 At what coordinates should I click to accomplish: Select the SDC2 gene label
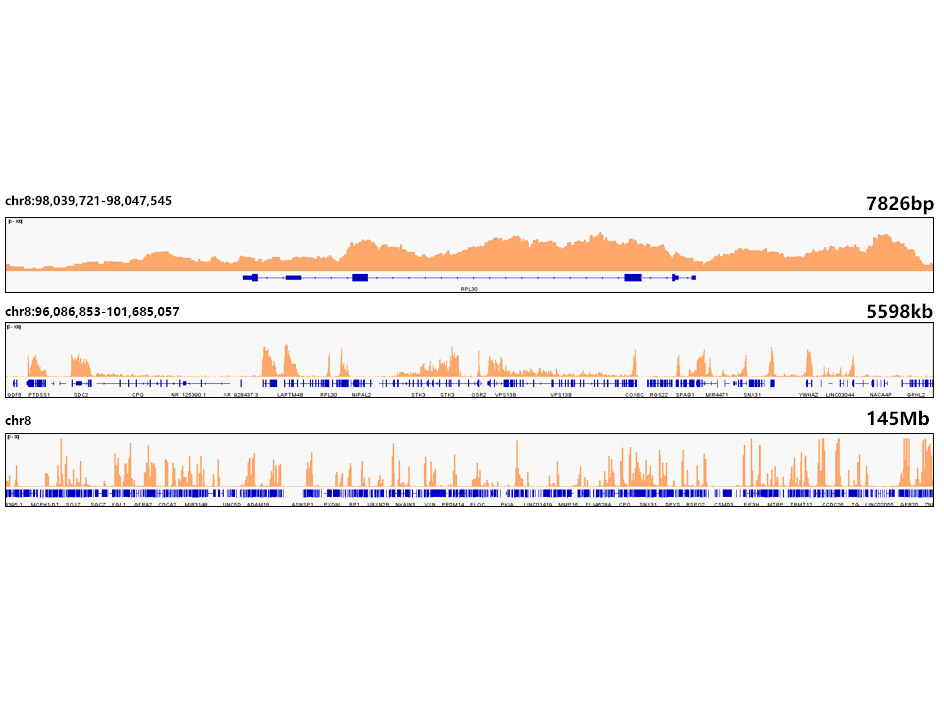[81, 395]
